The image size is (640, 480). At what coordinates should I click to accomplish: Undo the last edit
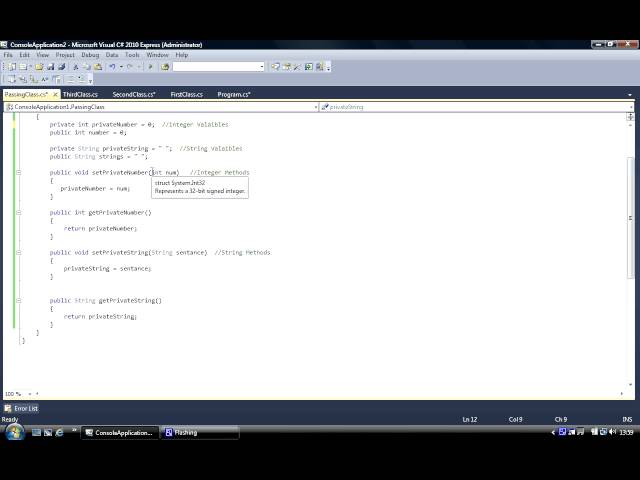112,67
